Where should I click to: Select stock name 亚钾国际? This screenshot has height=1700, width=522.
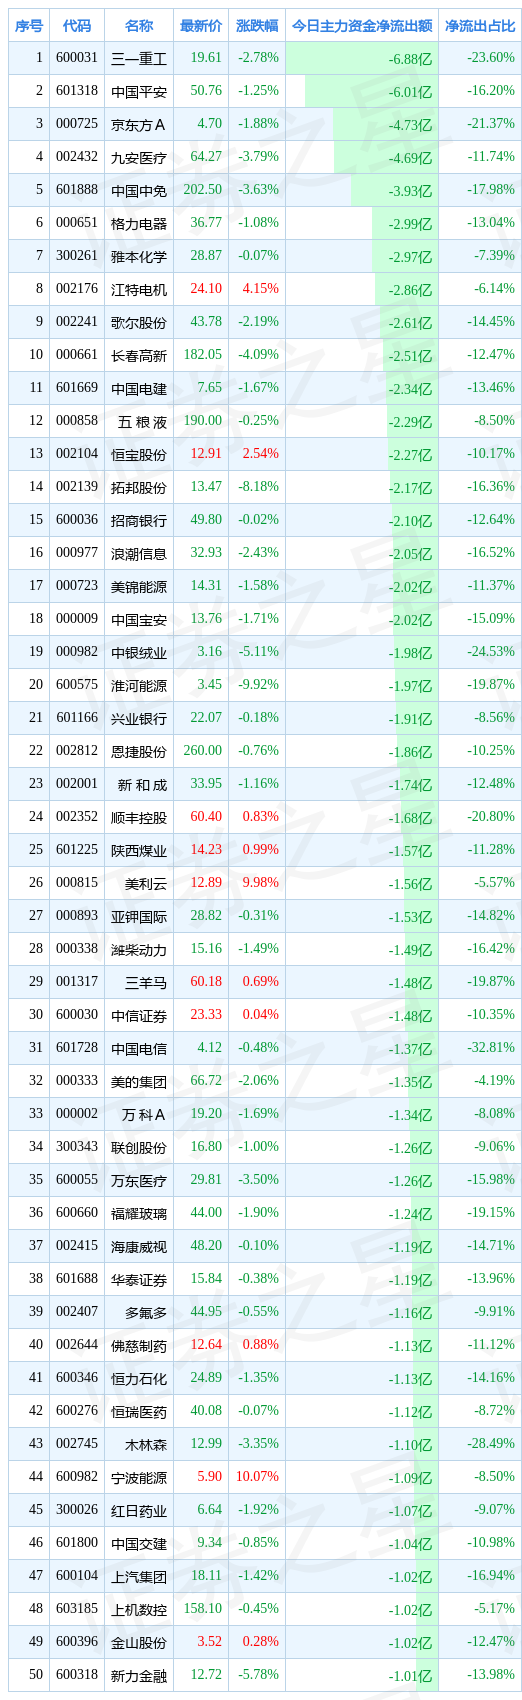139,916
